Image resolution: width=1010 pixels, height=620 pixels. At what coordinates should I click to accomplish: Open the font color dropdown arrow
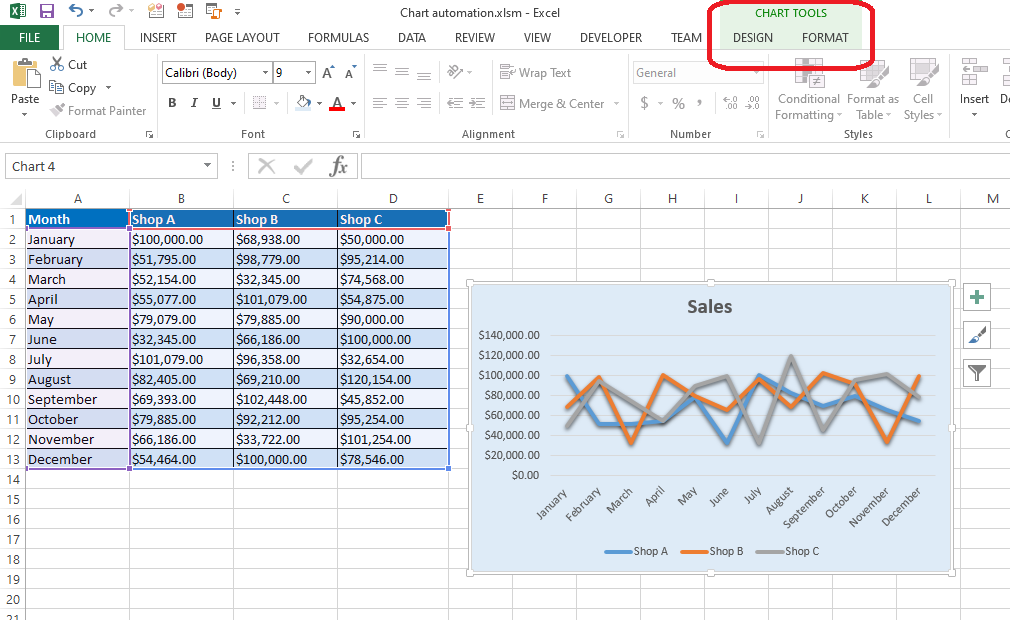[x=352, y=102]
